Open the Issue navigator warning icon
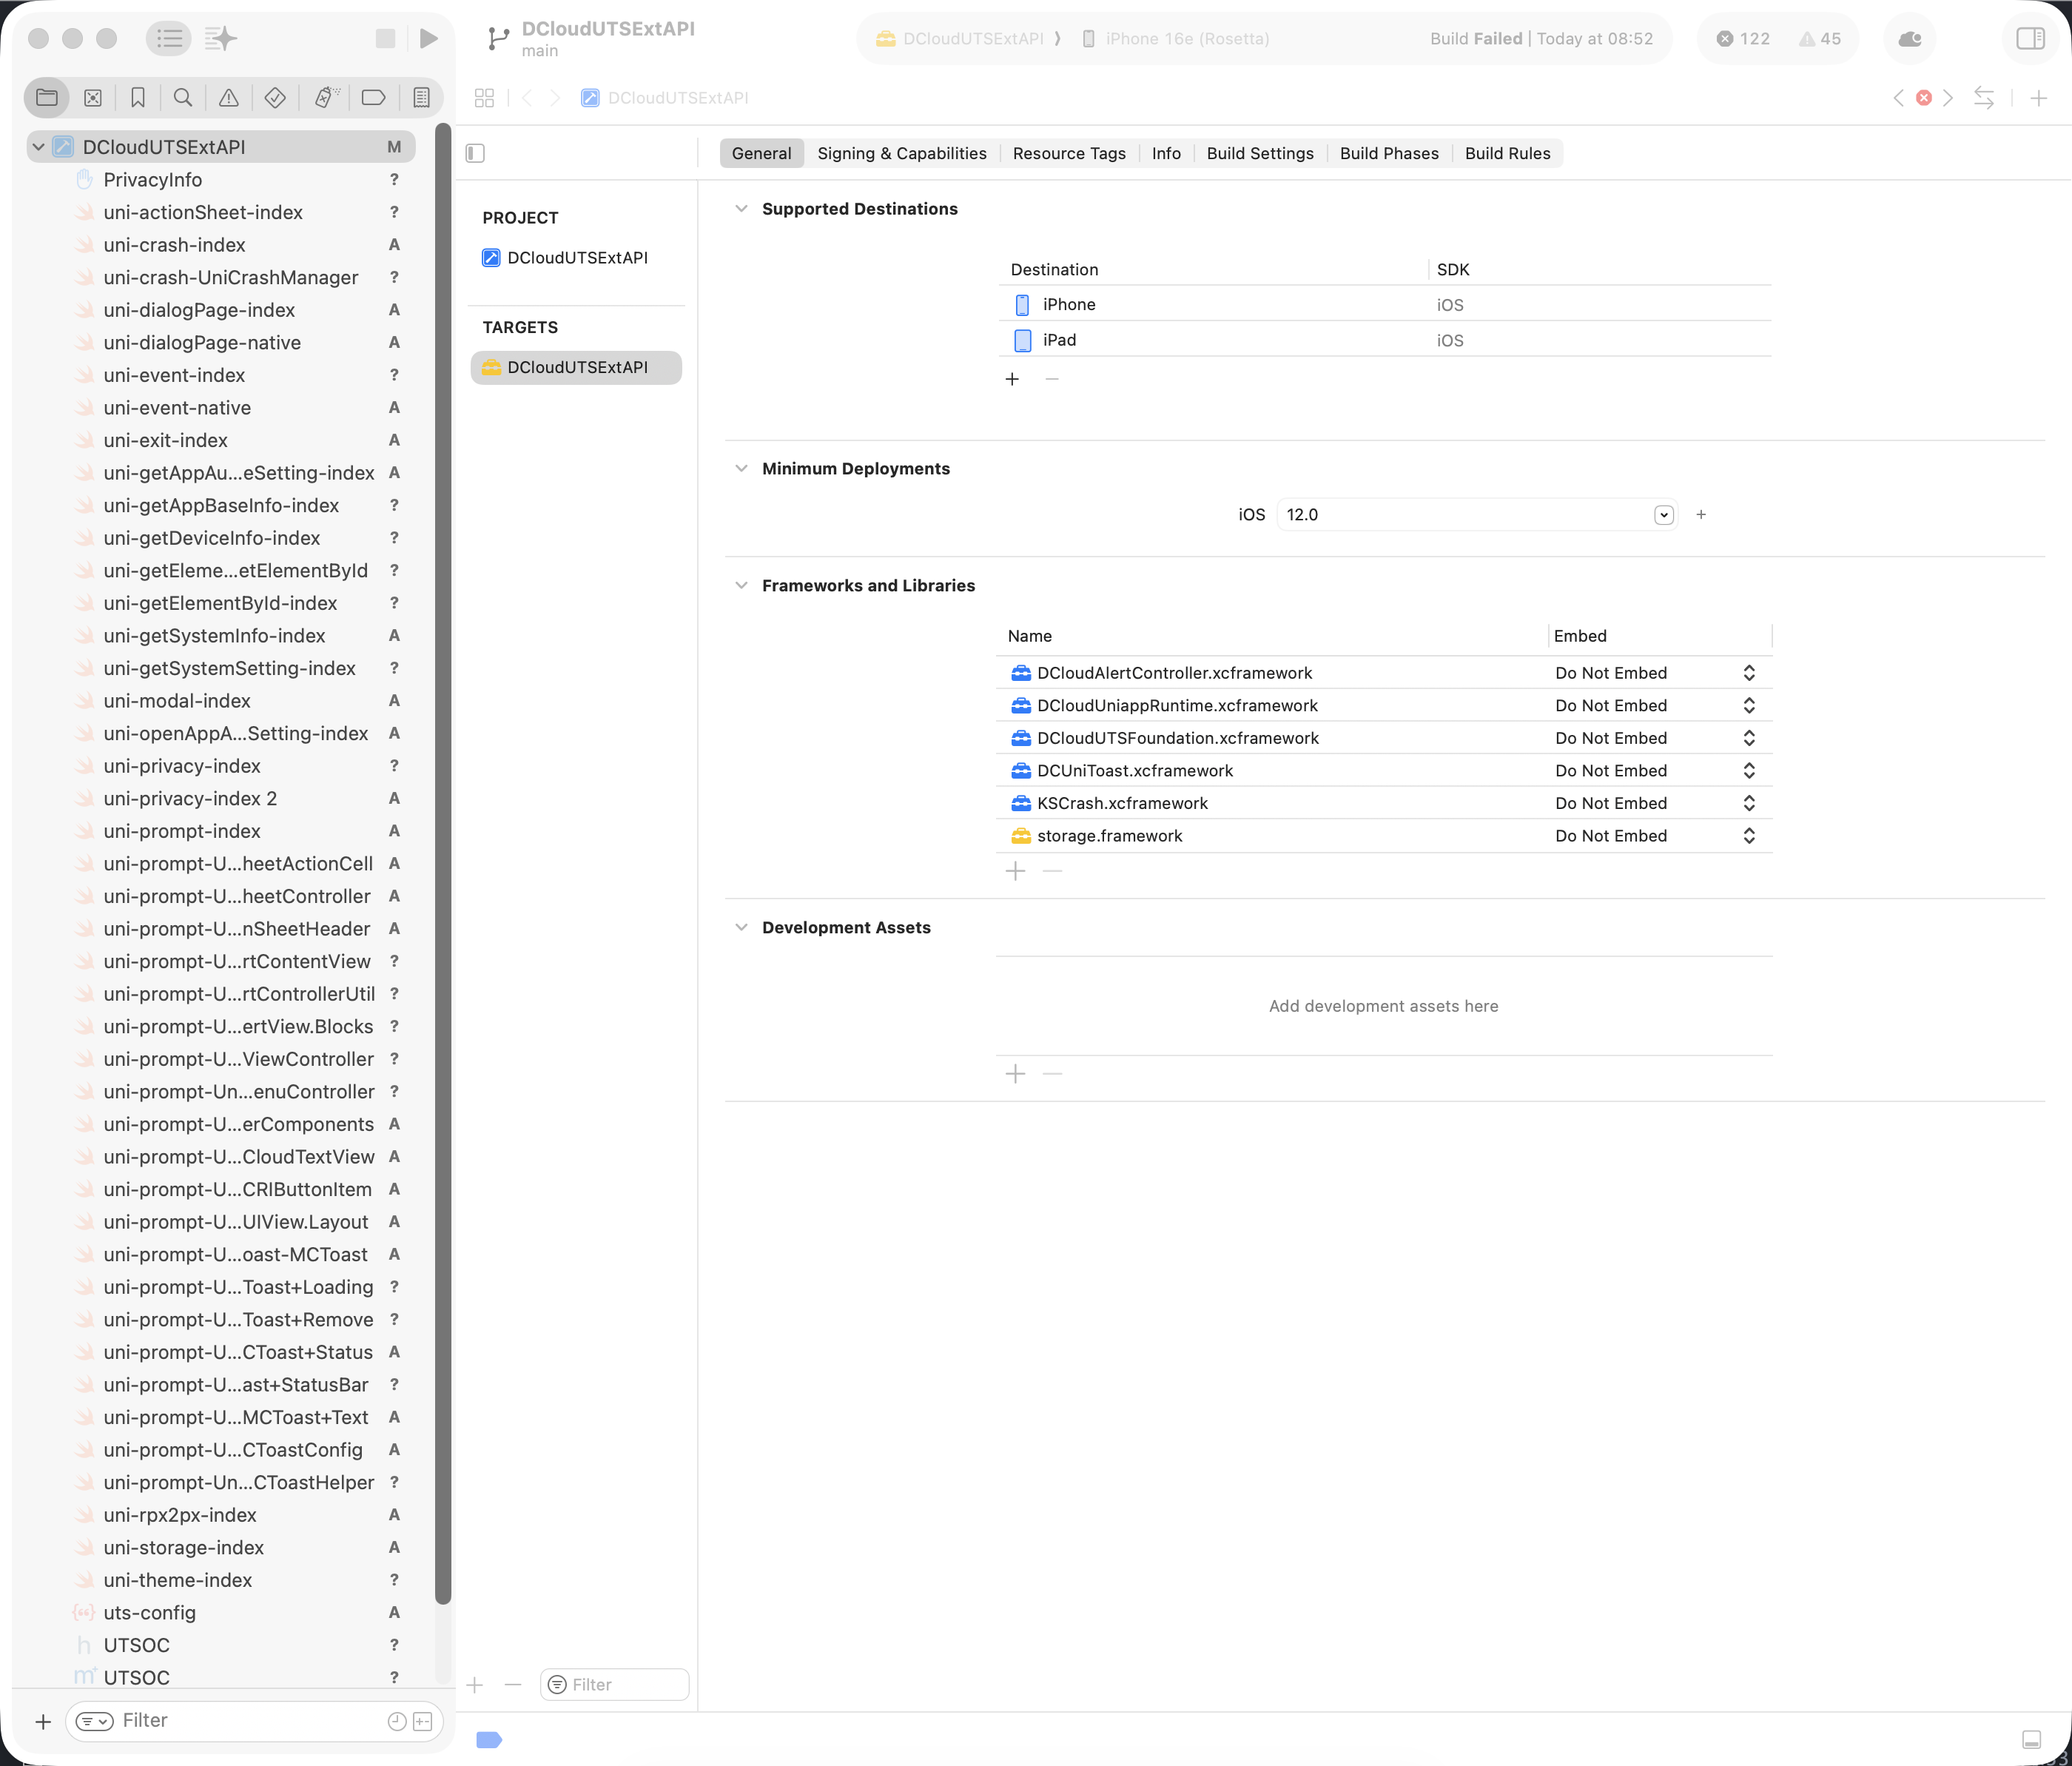The height and width of the screenshot is (1766, 2072). 229,97
